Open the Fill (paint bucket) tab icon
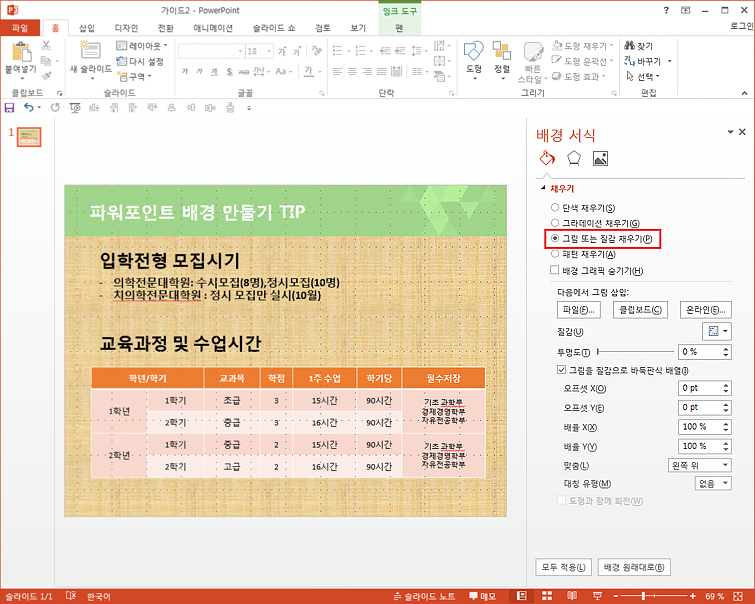Image resolution: width=755 pixels, height=604 pixels. point(547,158)
